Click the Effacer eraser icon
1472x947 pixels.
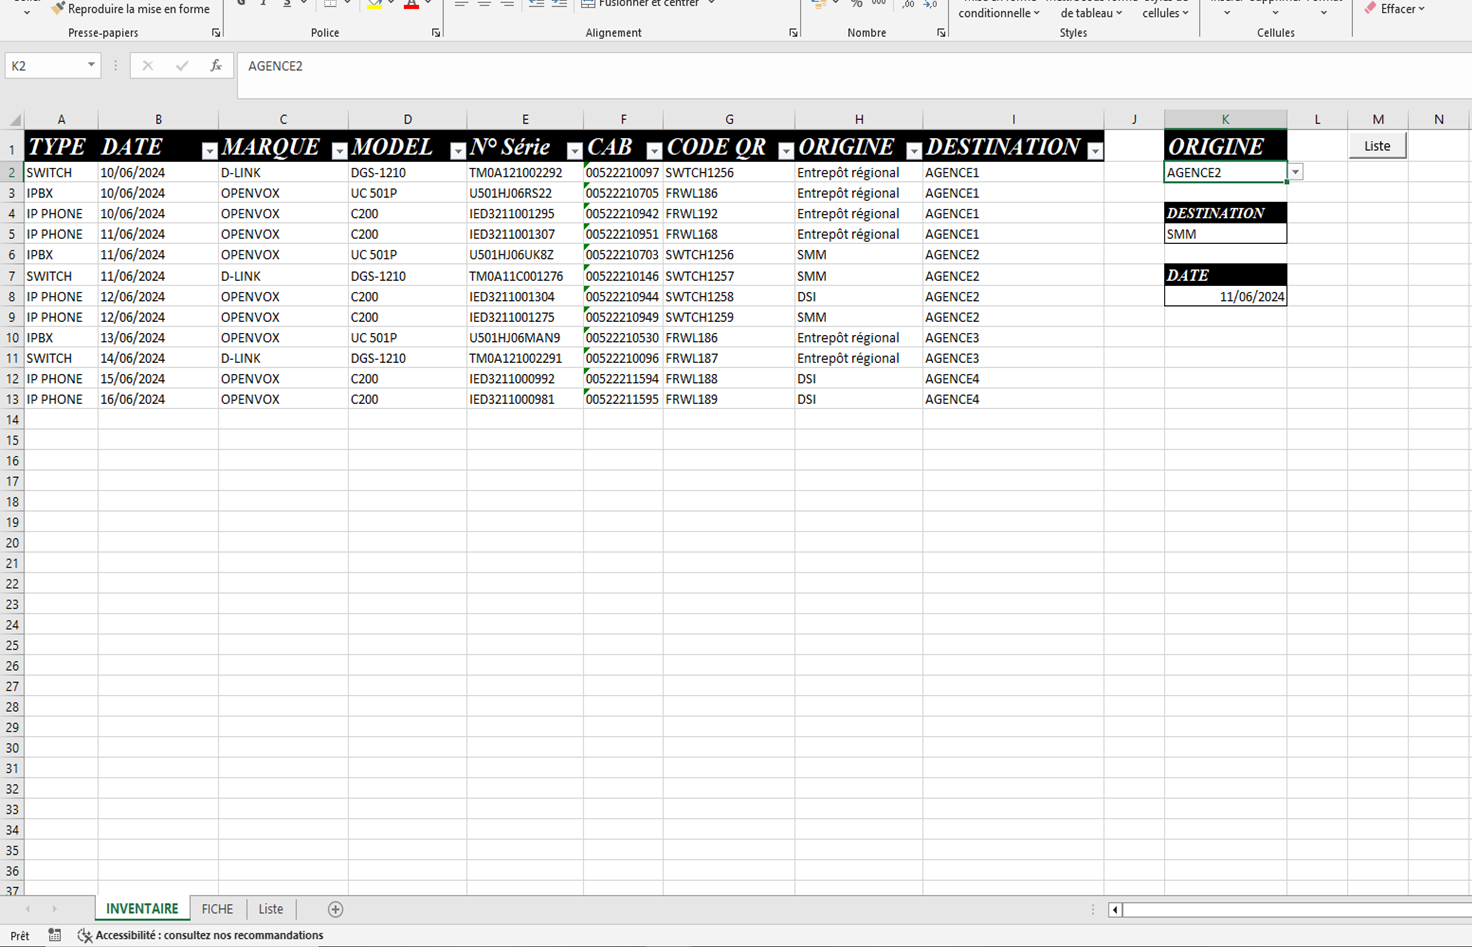(1370, 9)
